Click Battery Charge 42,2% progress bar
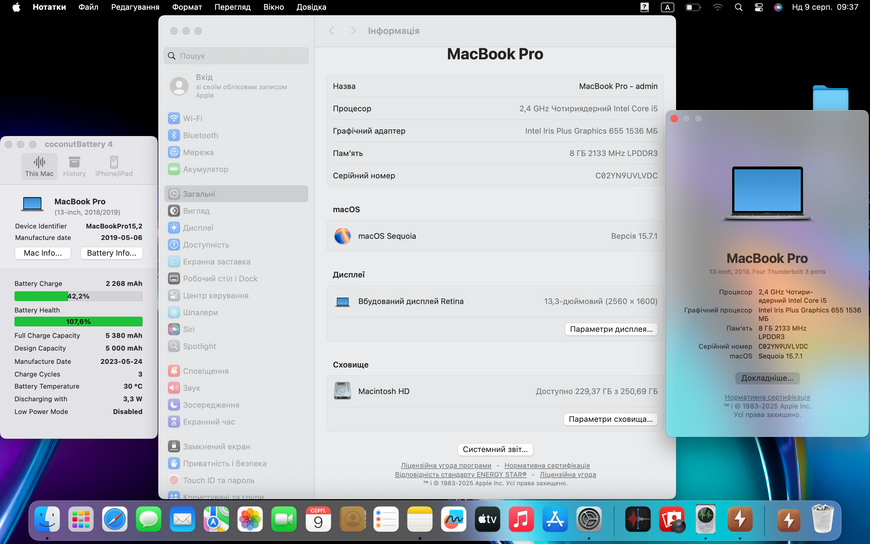Screen dimensions: 870x544 tap(78, 296)
